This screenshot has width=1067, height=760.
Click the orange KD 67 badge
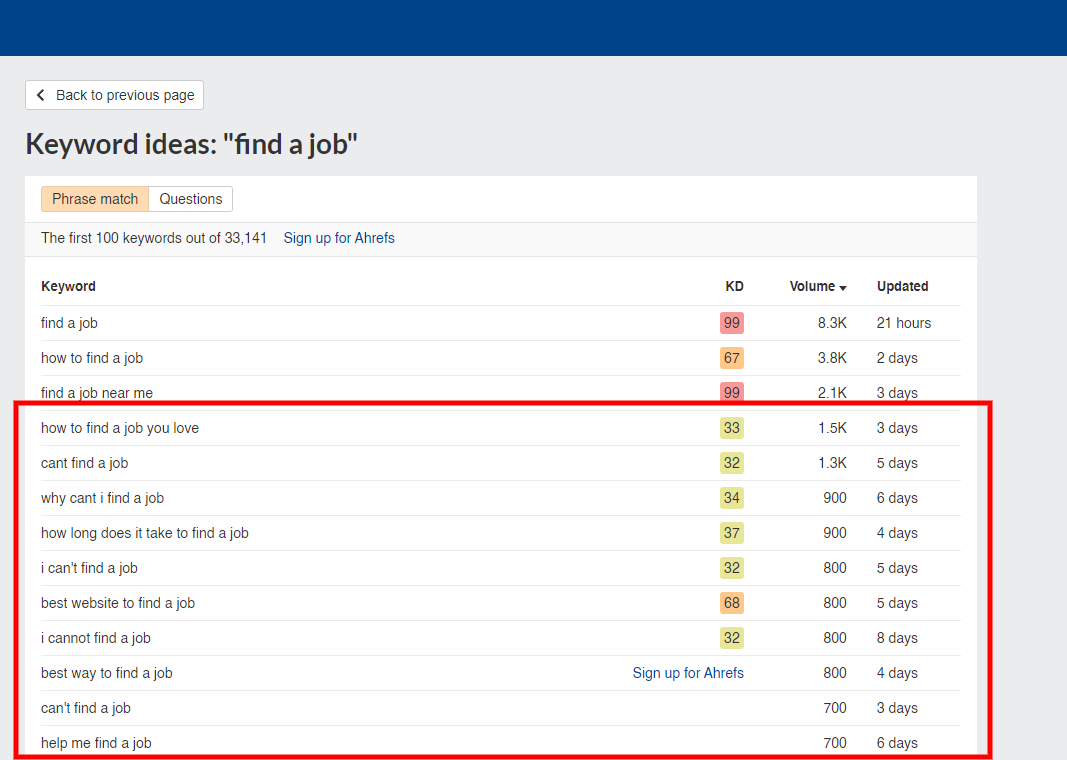[732, 358]
